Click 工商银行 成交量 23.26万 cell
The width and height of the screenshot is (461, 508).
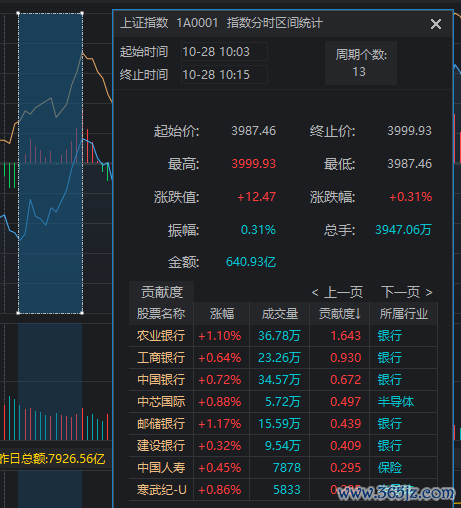click(x=279, y=358)
